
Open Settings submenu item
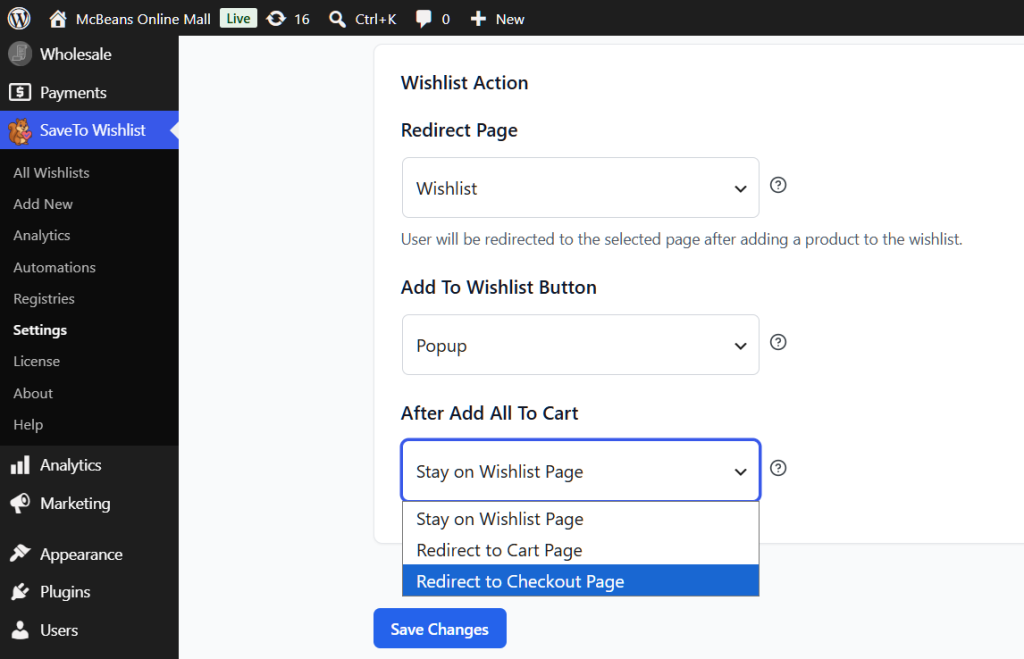[40, 330]
